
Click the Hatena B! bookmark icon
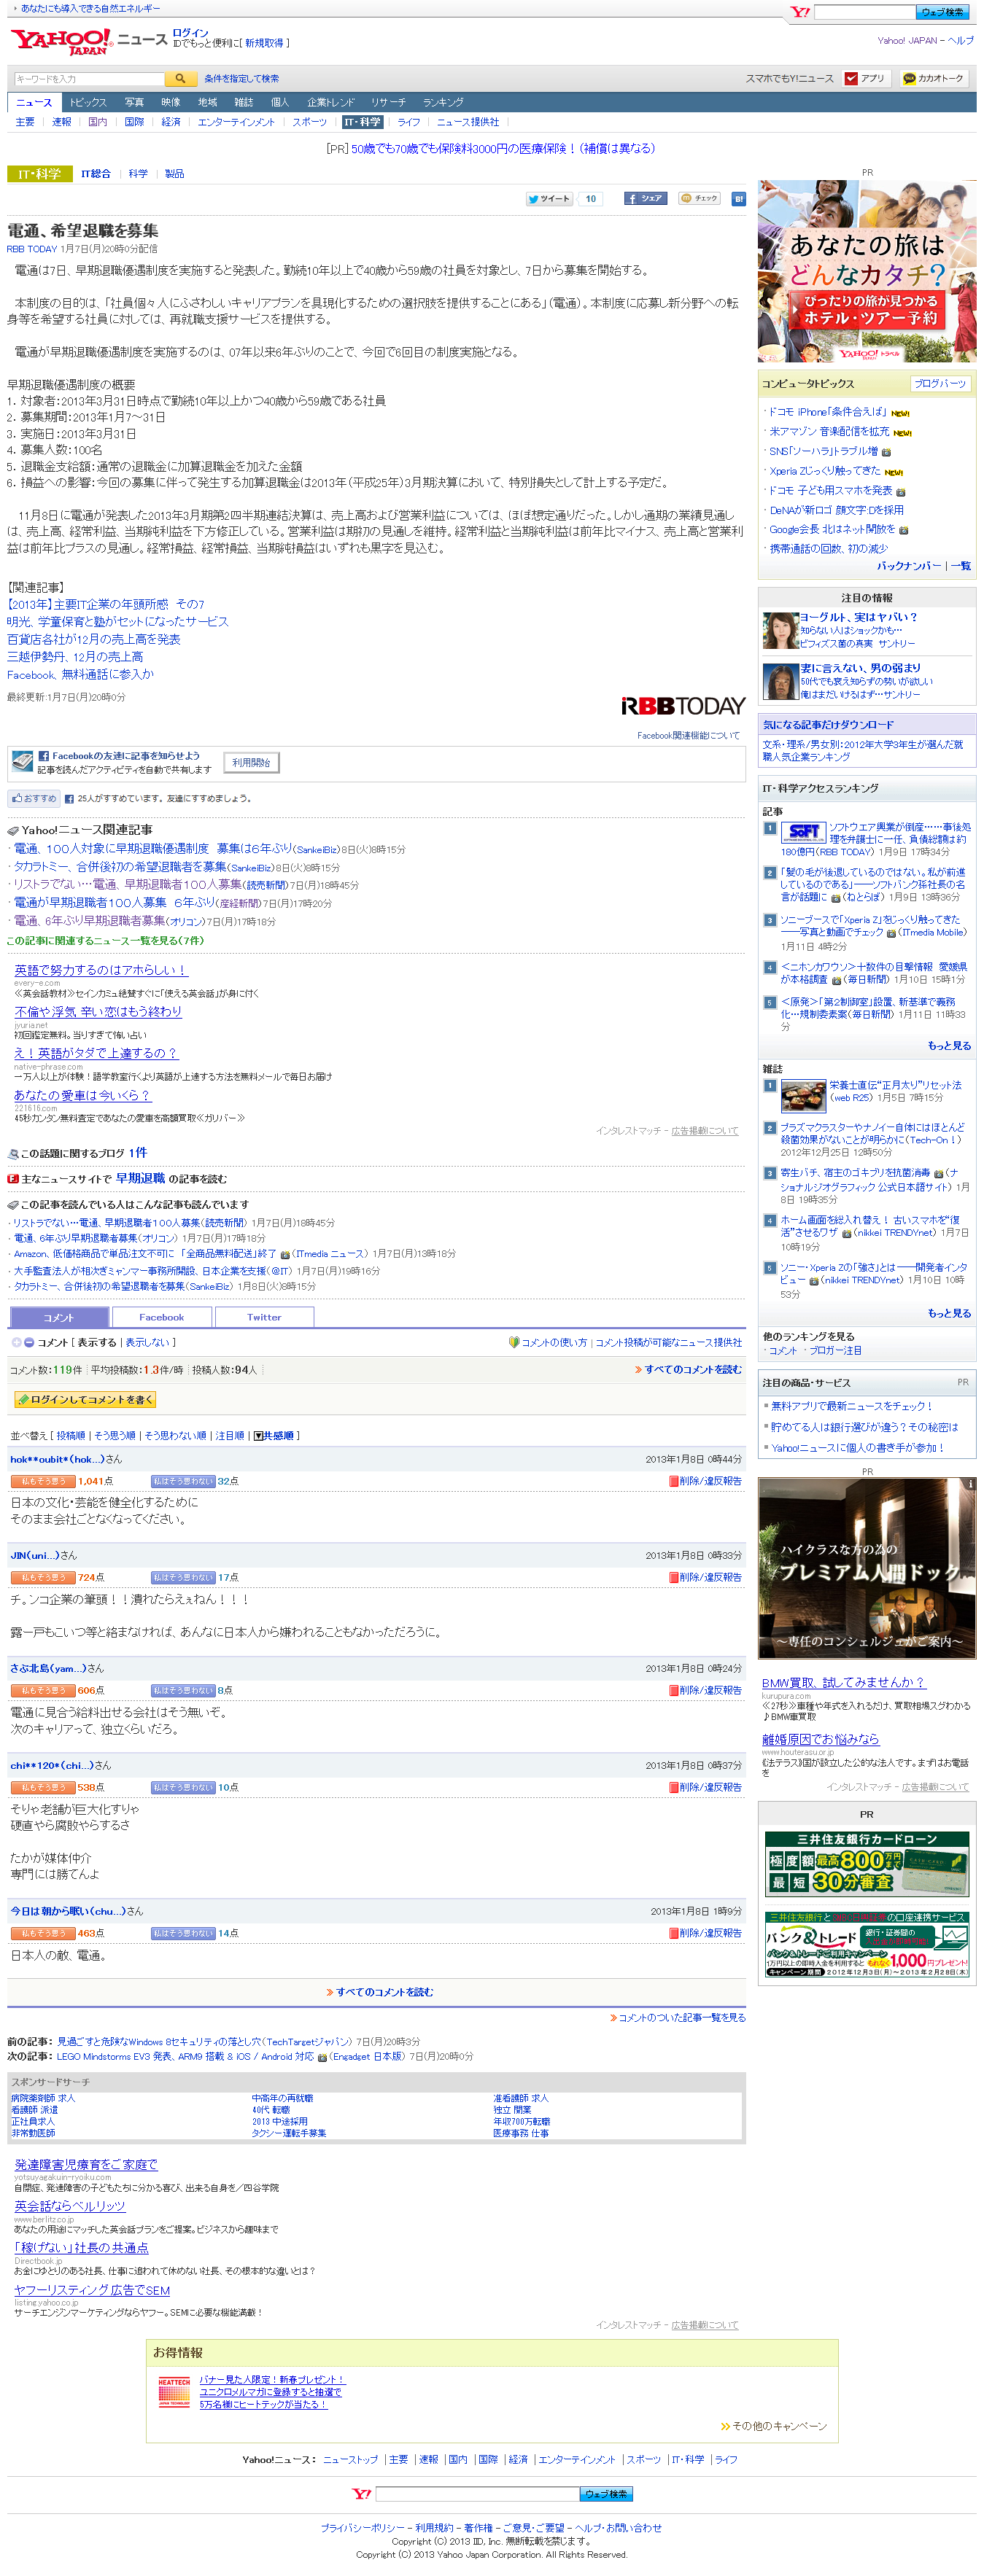[x=738, y=198]
